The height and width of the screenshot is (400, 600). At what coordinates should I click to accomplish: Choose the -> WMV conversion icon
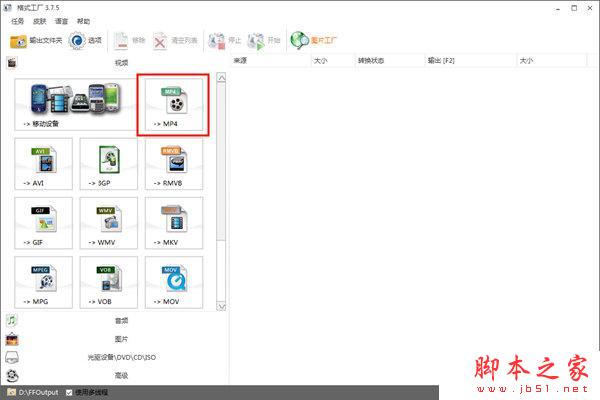coord(109,223)
